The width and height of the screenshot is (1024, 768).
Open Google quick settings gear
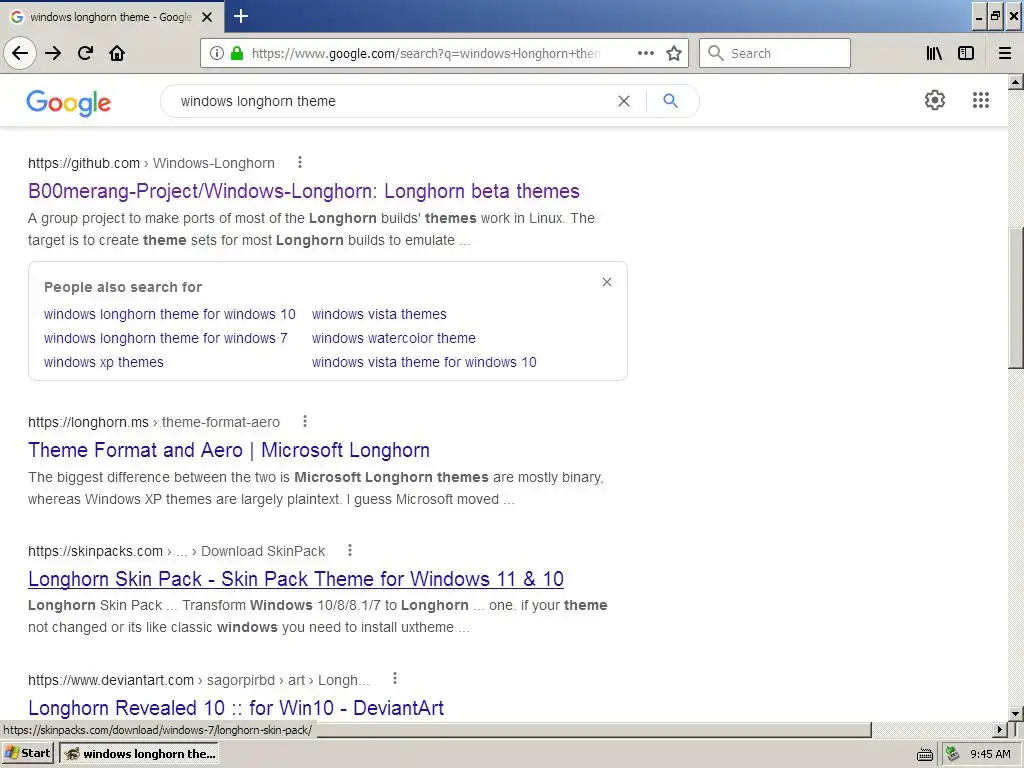tap(935, 100)
